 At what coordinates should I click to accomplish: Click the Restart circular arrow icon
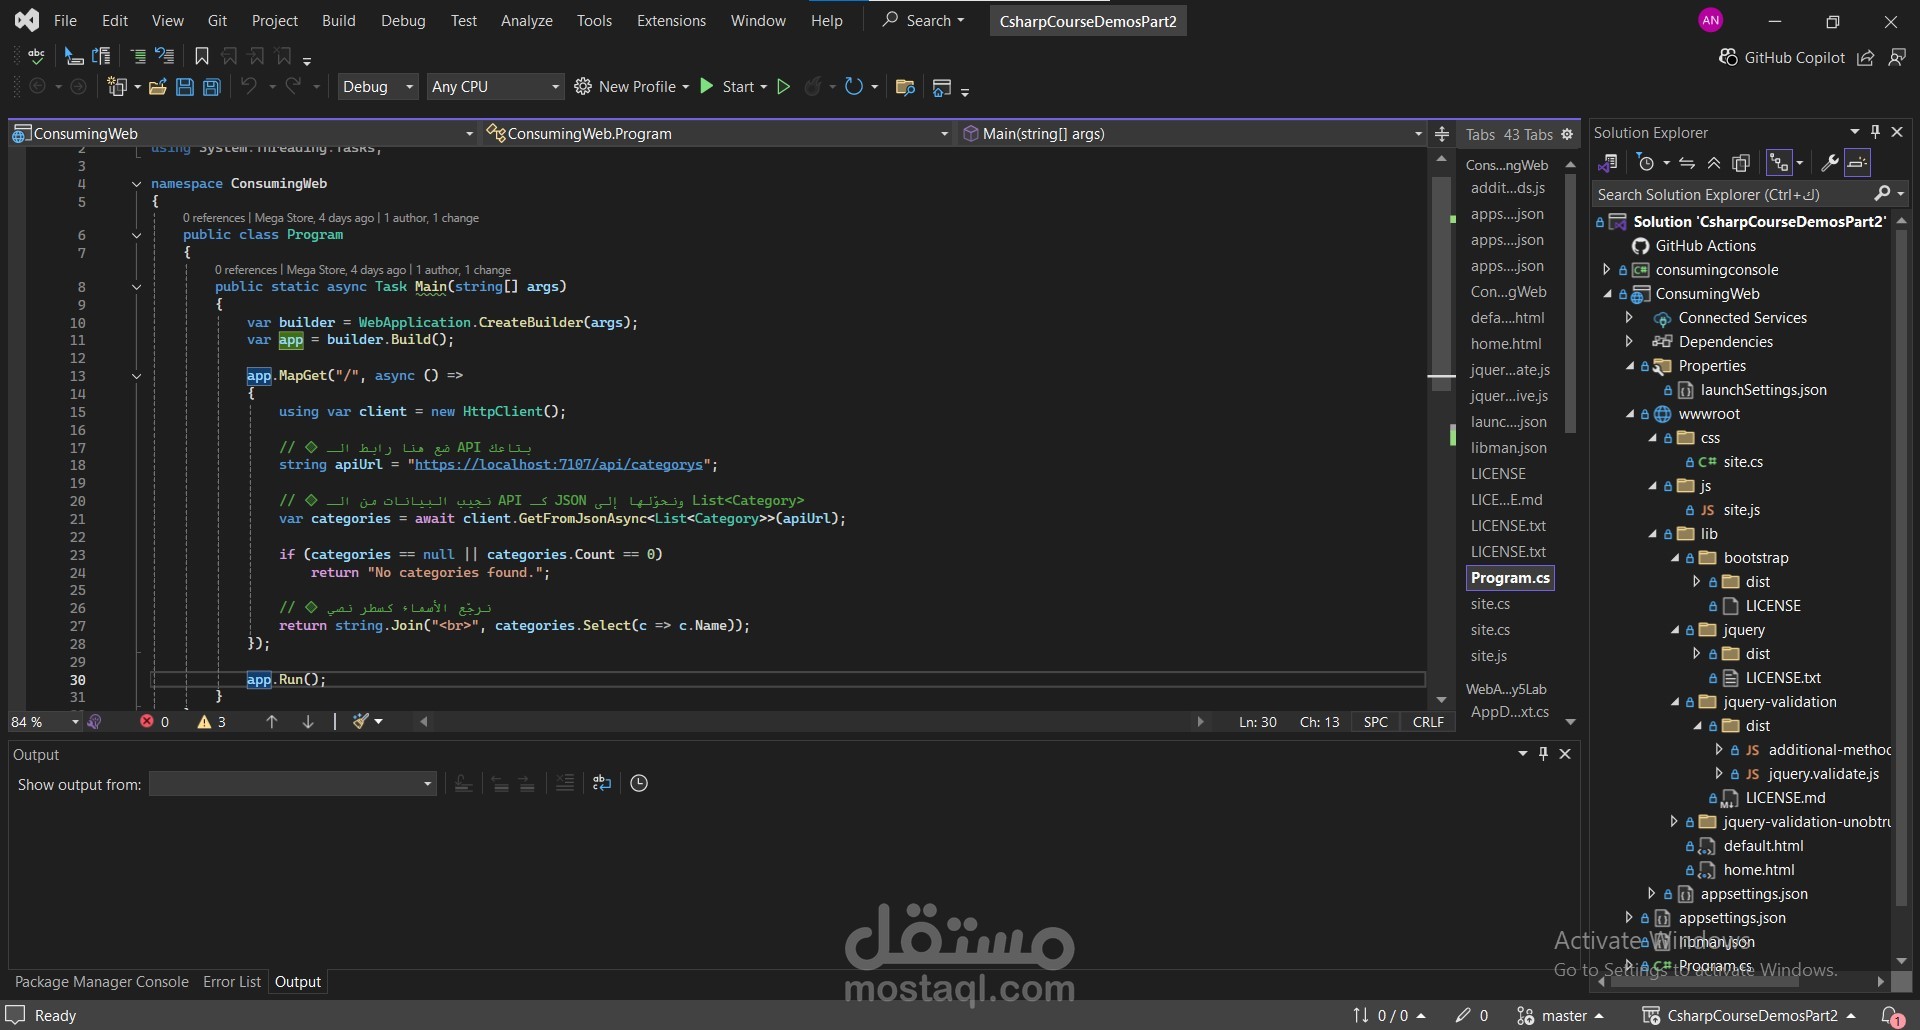click(x=853, y=87)
